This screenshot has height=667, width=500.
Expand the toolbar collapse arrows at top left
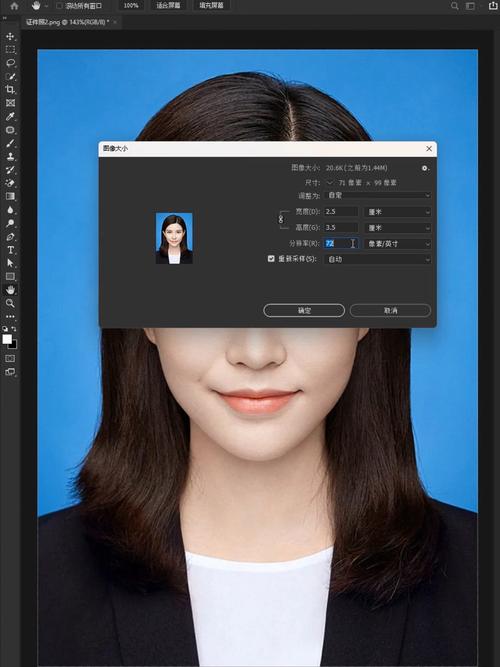[x=4, y=18]
